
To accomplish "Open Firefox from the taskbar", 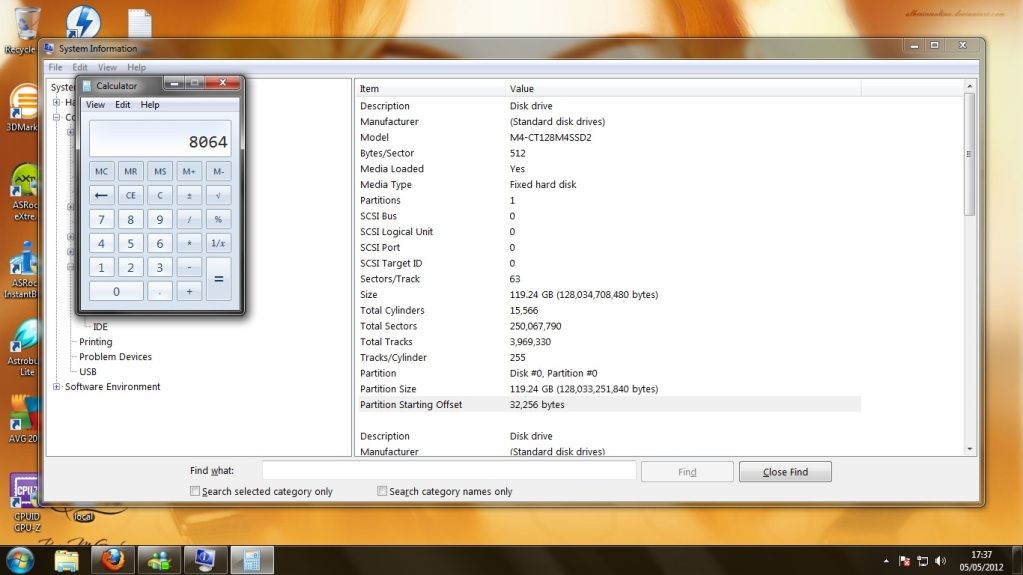I will (112, 560).
